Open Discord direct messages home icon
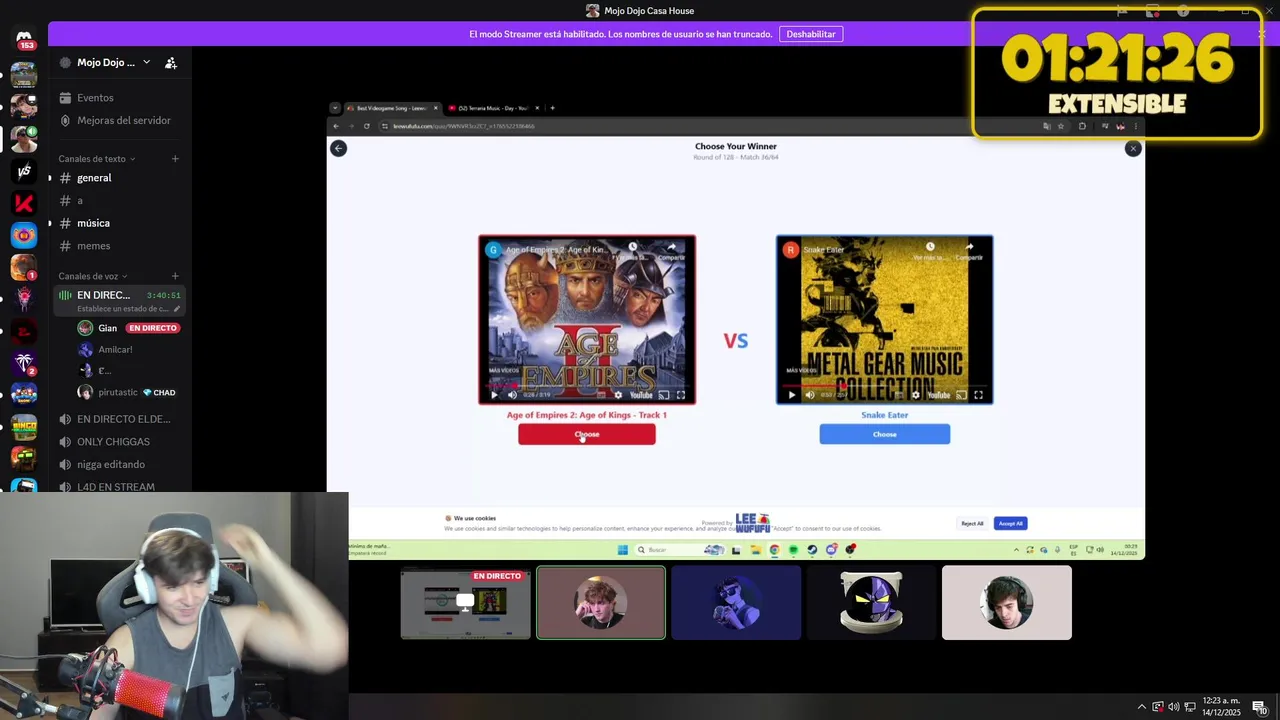The image size is (1280, 720). (24, 38)
